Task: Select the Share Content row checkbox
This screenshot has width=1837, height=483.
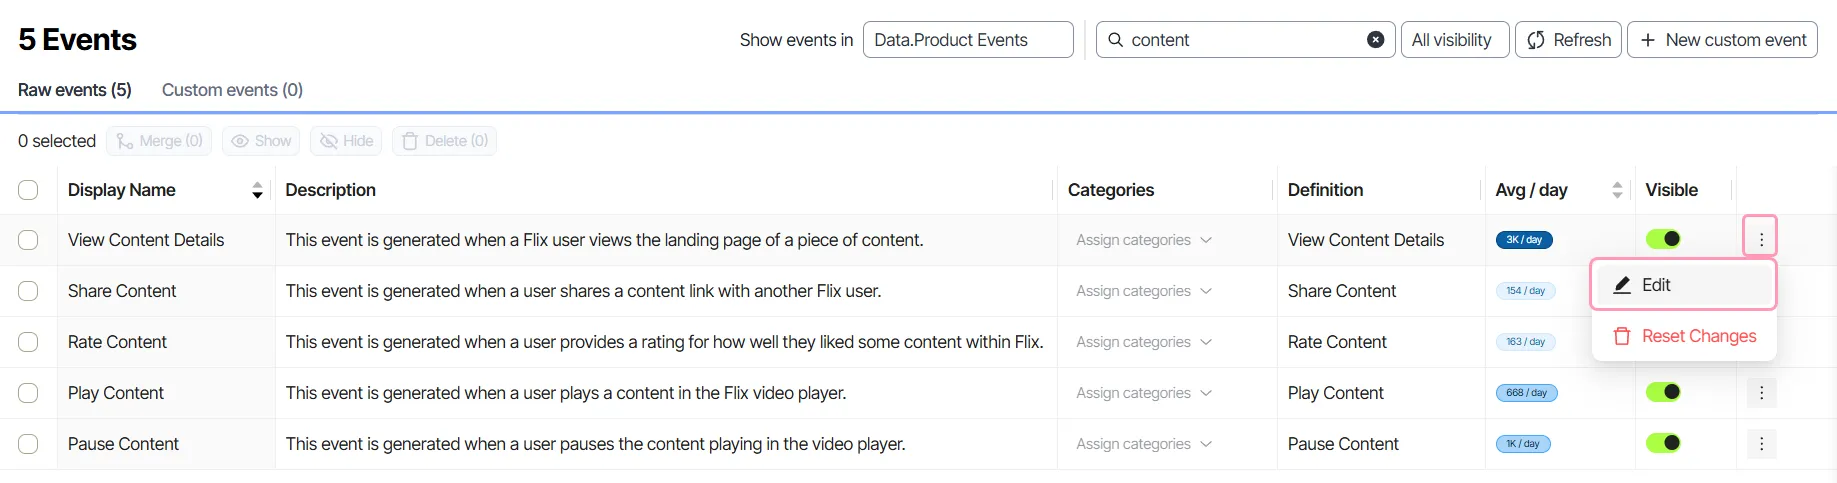Action: coord(28,291)
